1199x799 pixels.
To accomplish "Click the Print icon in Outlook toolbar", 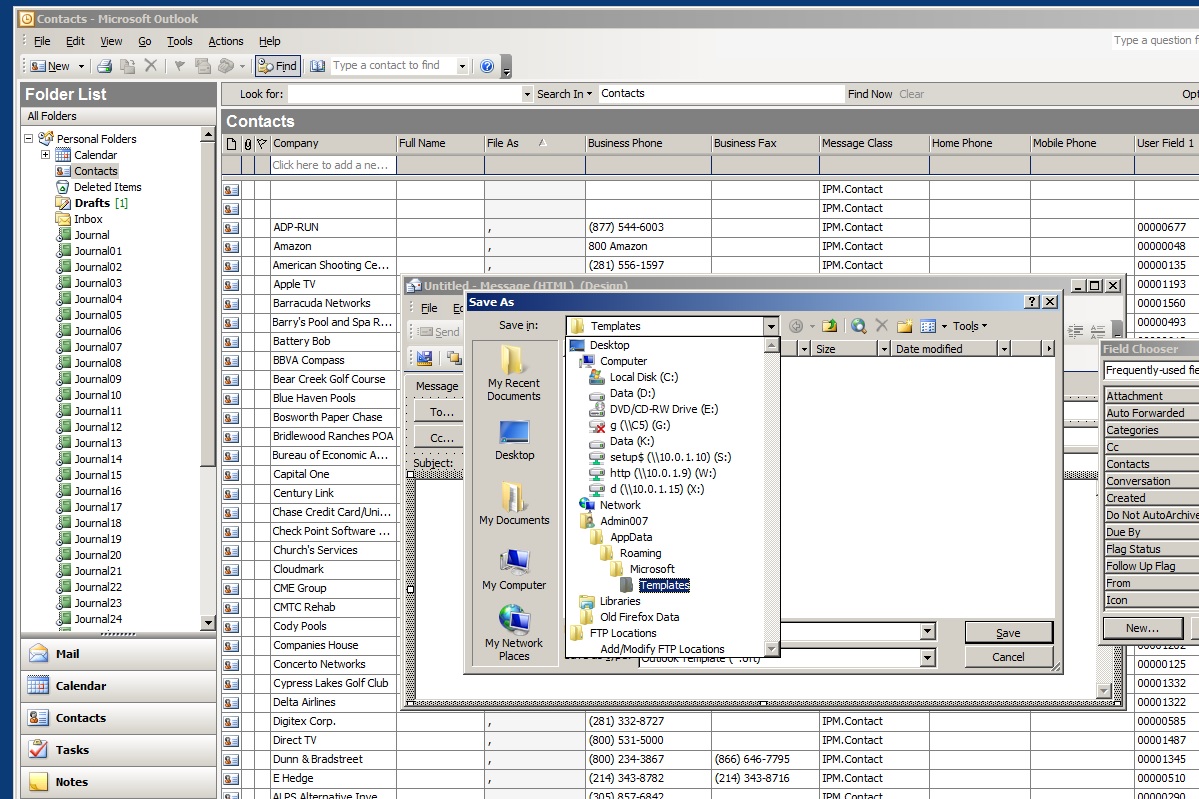I will tap(105, 67).
